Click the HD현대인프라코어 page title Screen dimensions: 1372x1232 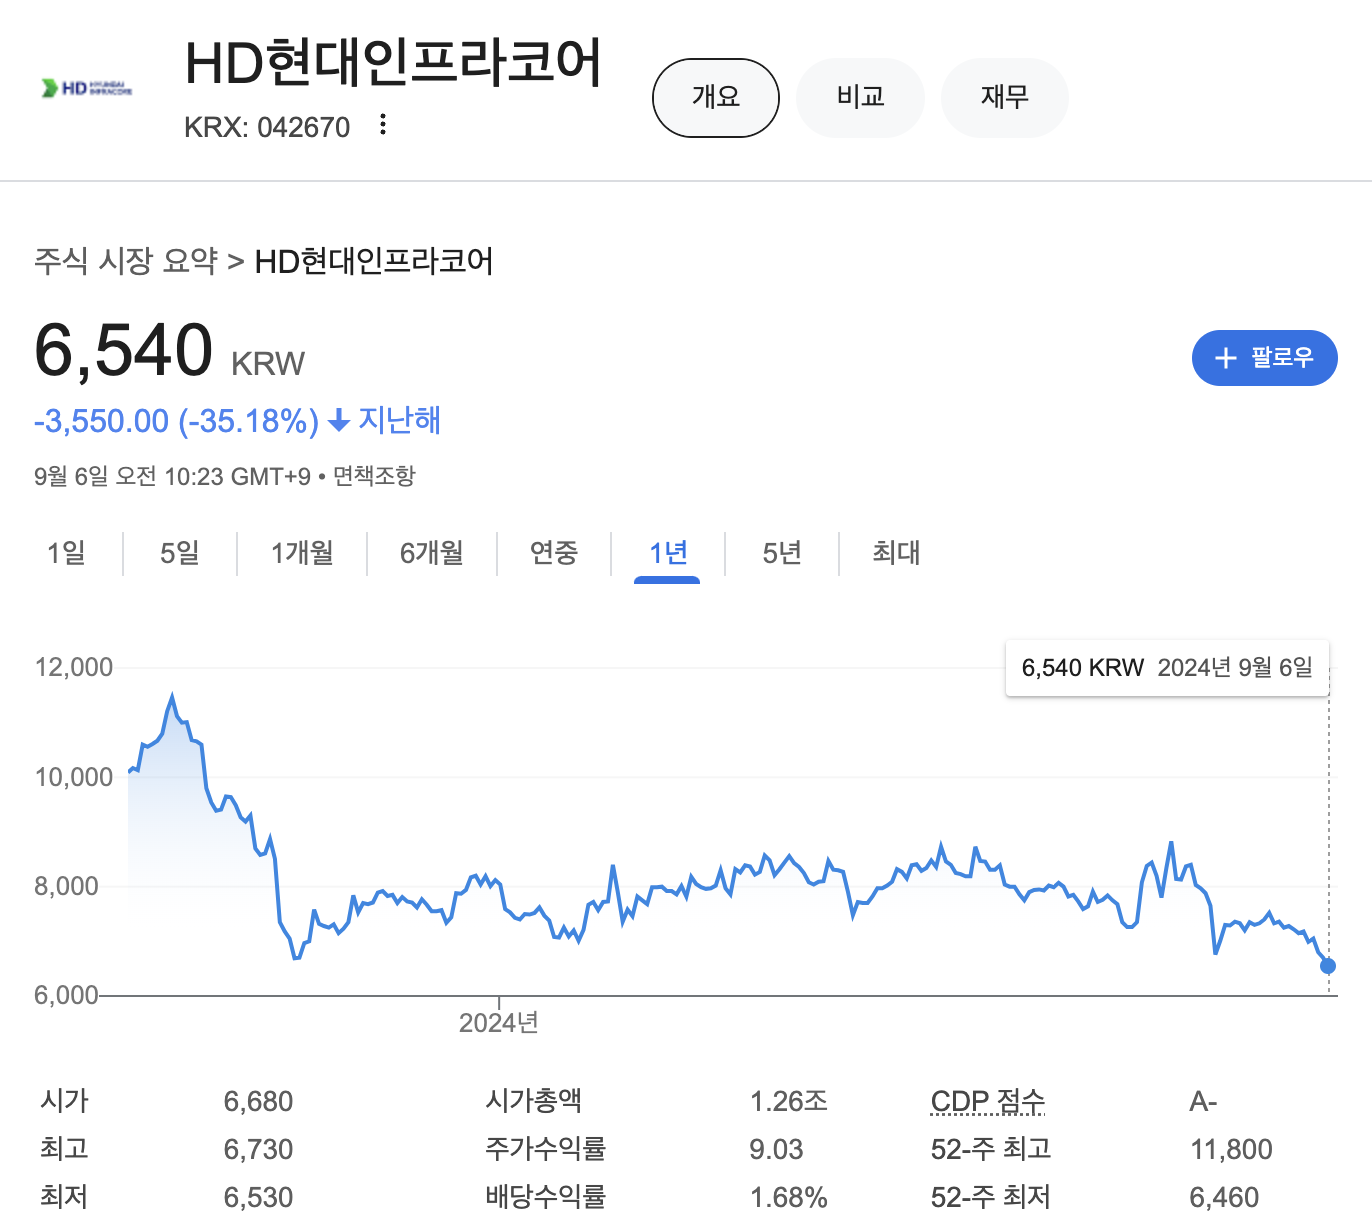tap(393, 62)
